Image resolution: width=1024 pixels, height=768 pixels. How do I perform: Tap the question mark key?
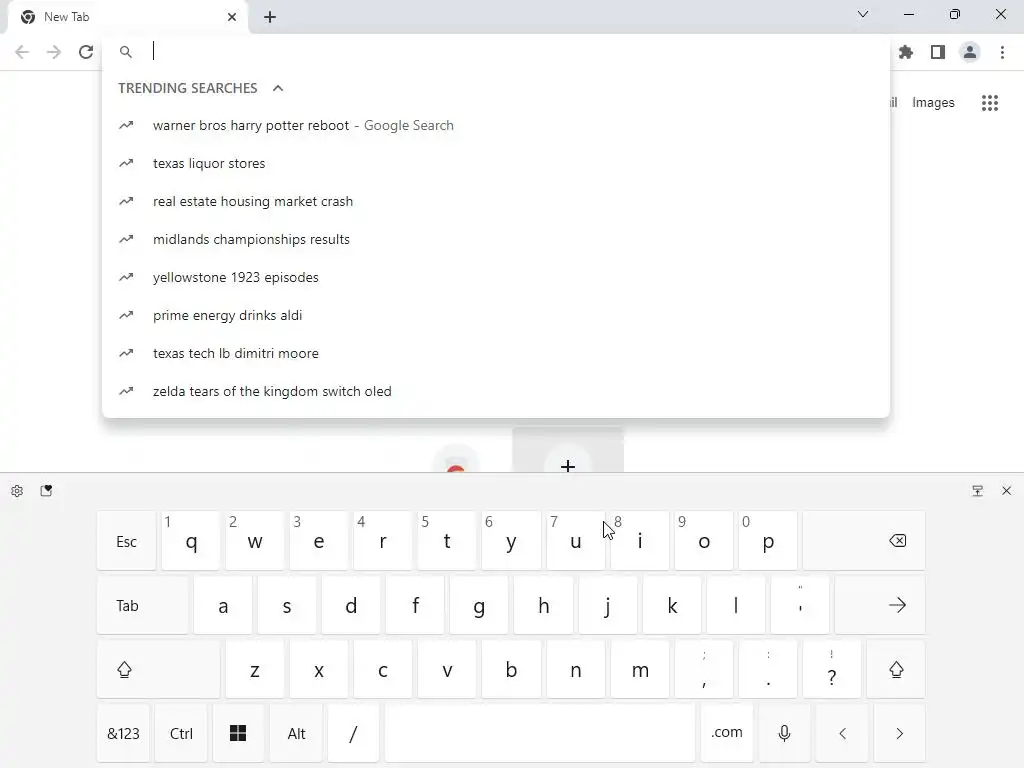click(831, 669)
